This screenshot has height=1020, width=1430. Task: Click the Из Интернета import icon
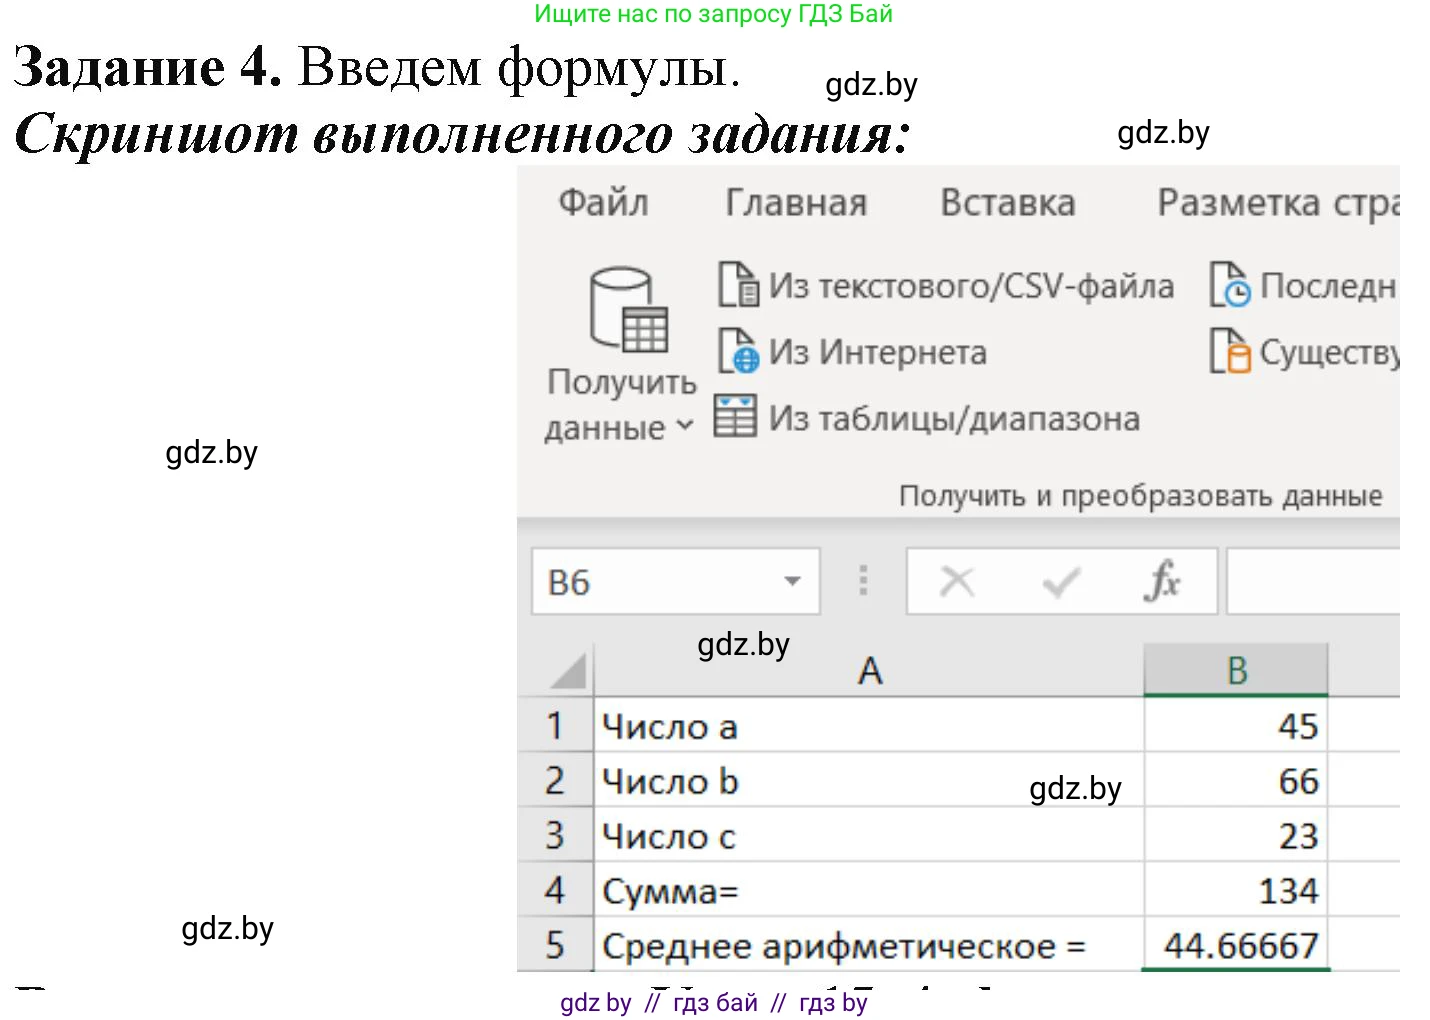point(738,353)
